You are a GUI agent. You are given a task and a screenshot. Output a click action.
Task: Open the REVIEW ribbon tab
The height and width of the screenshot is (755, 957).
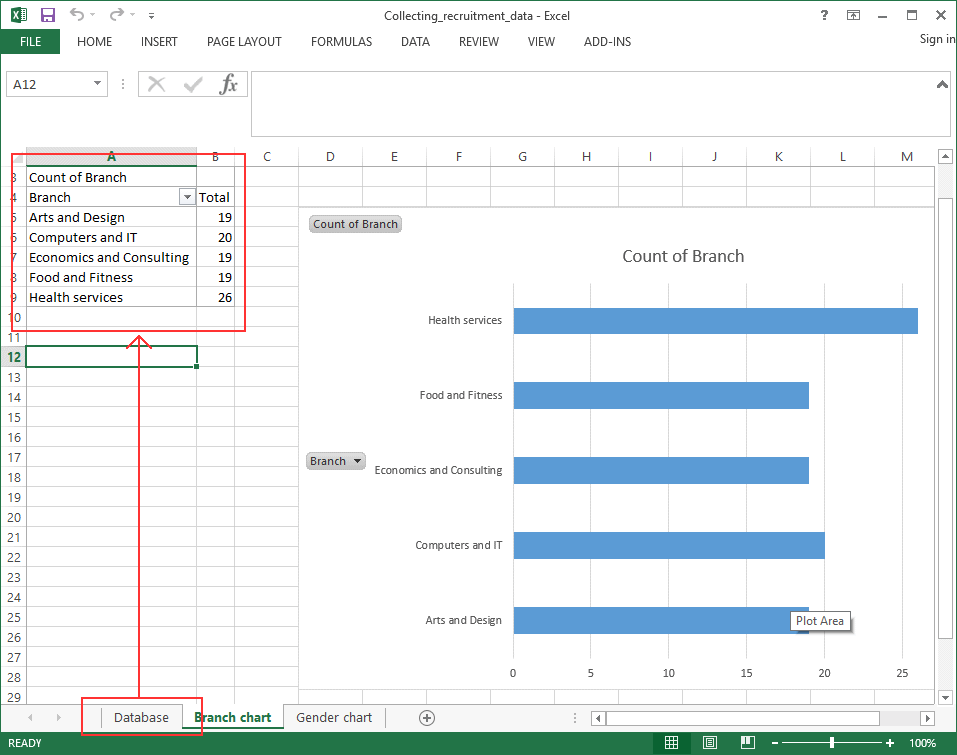point(479,42)
